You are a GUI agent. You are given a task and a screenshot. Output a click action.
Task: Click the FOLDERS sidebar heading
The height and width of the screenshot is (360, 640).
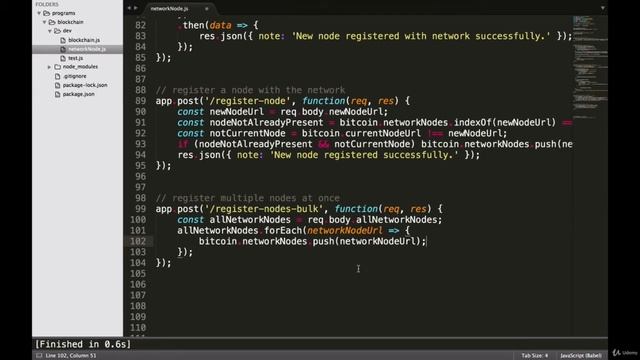tap(47, 4)
